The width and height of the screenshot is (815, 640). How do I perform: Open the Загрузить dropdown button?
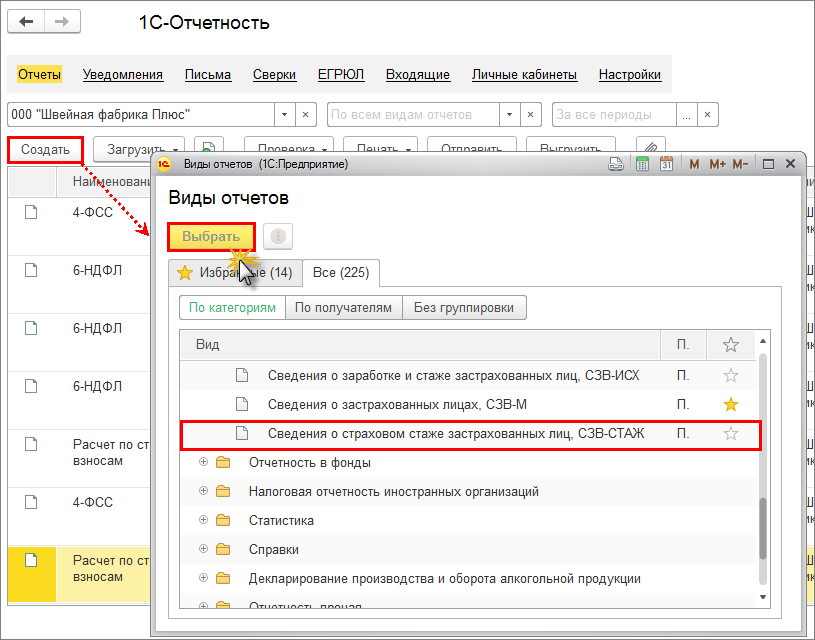[139, 150]
